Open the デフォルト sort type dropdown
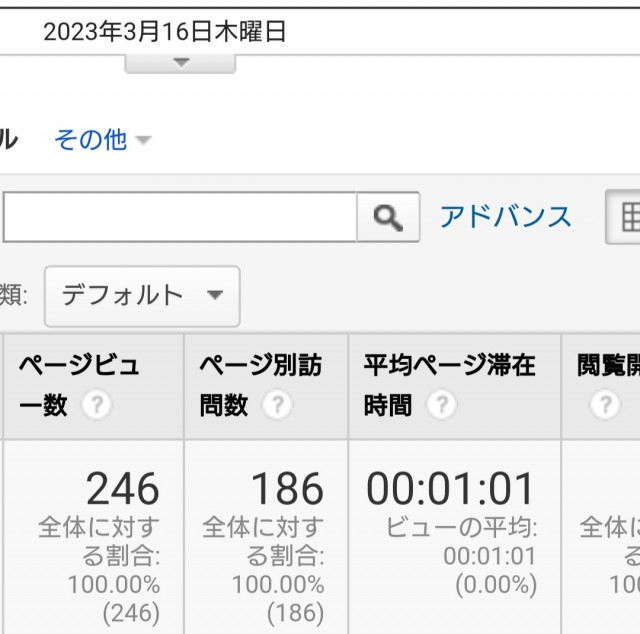This screenshot has height=634, width=640. tap(142, 295)
